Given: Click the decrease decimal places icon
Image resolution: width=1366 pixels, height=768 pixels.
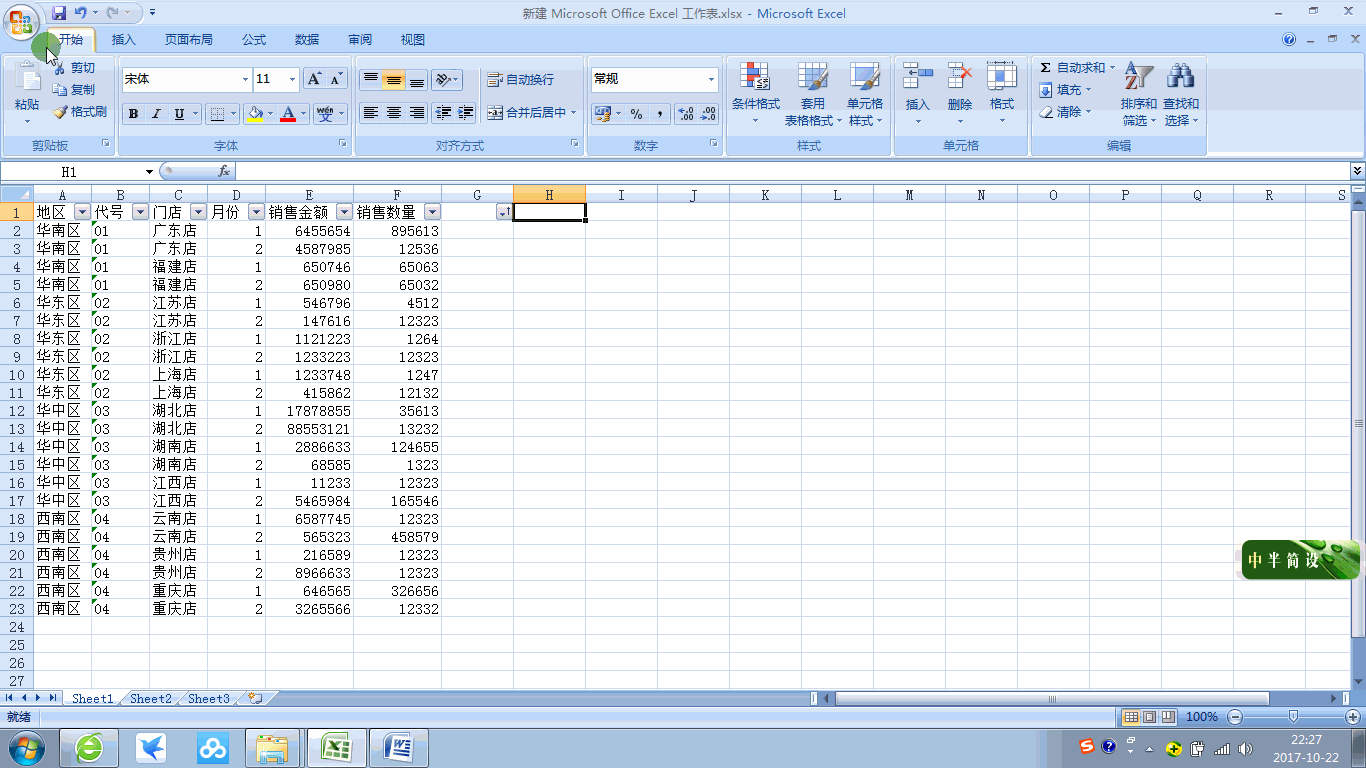Looking at the screenshot, I should (x=708, y=114).
